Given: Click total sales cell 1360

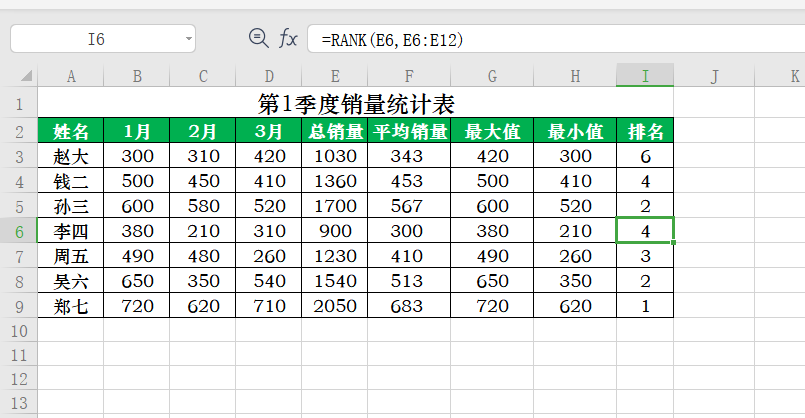Looking at the screenshot, I should (335, 181).
